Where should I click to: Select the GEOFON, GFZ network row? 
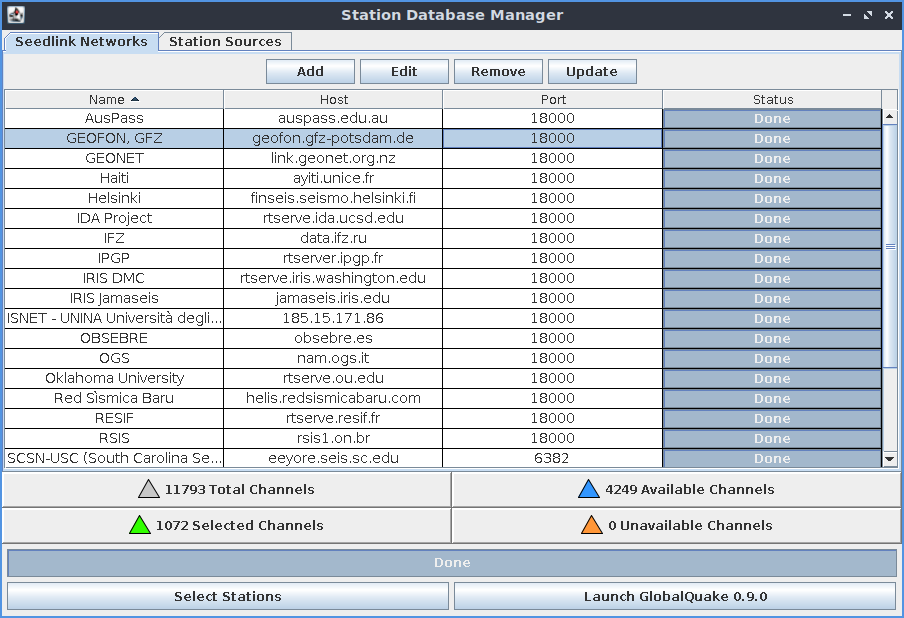pyautogui.click(x=114, y=138)
